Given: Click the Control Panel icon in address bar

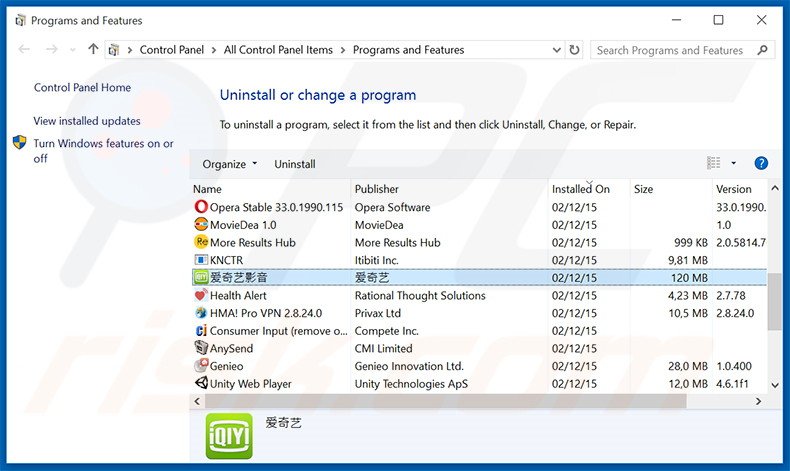Looking at the screenshot, I should point(114,50).
